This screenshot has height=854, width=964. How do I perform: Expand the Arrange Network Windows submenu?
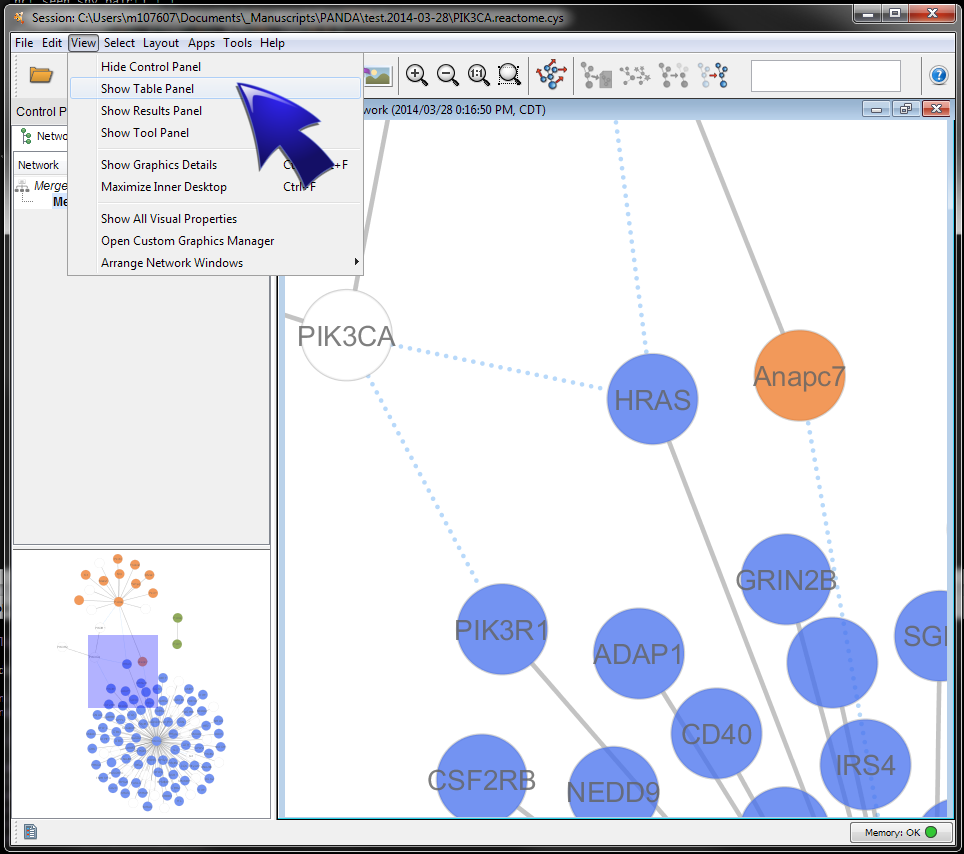[172, 263]
